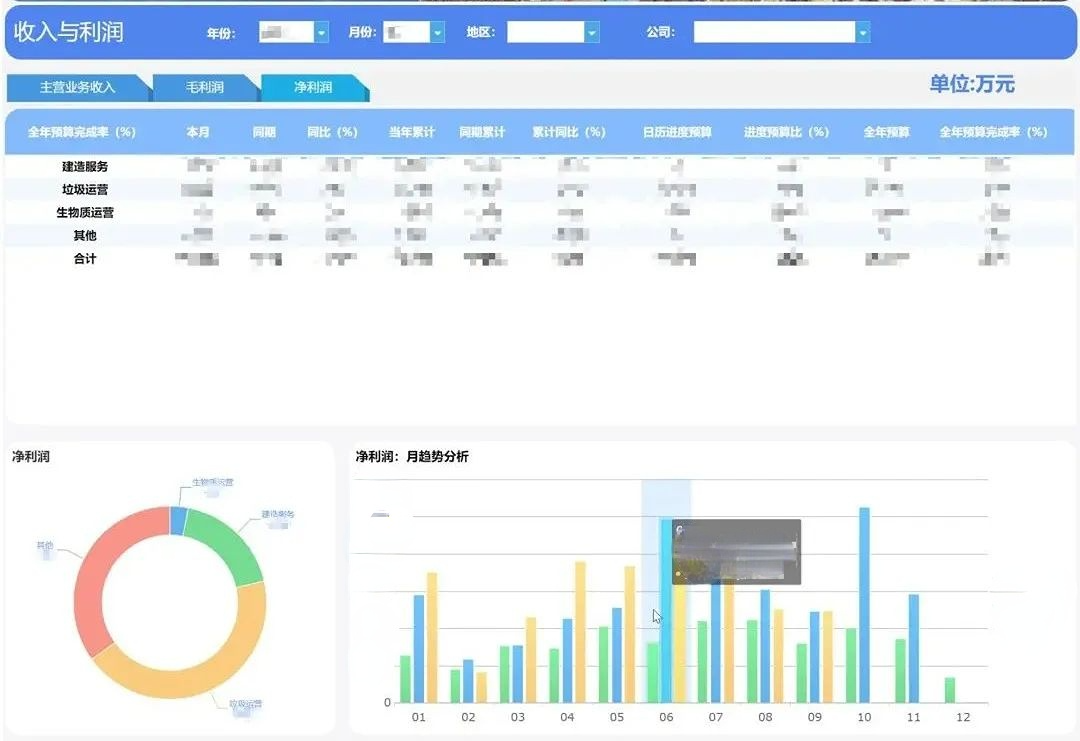Click the 地区 selection text field

[x=545, y=33]
